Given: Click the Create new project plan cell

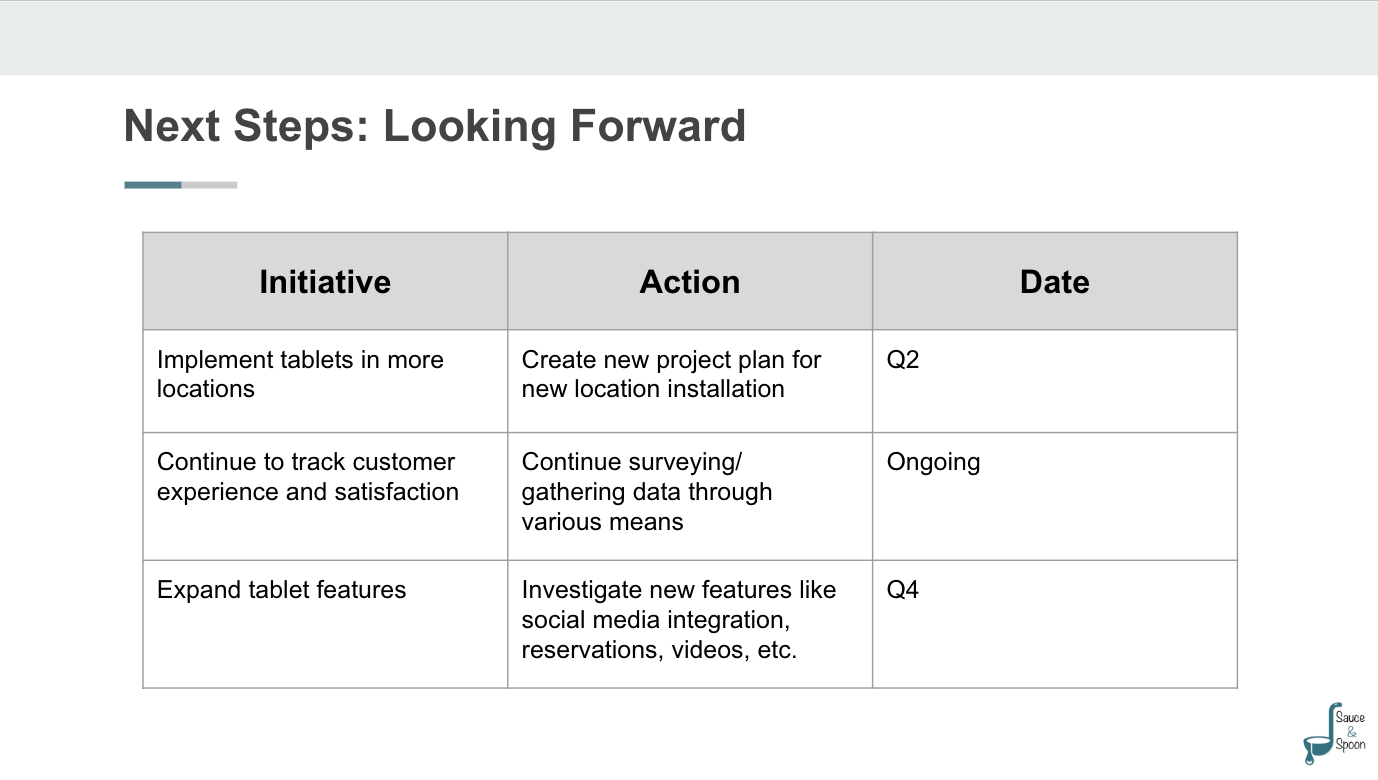Looking at the screenshot, I should pos(690,381).
